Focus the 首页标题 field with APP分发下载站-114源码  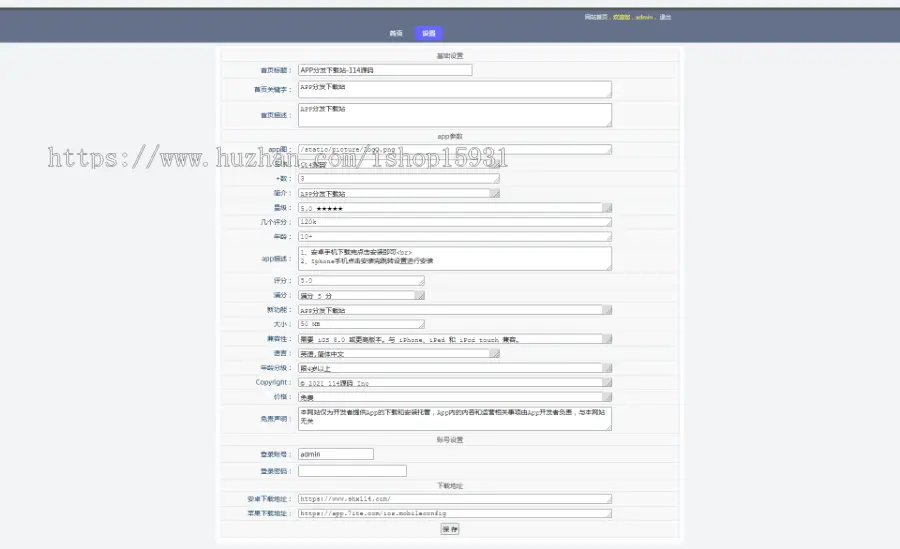385,70
